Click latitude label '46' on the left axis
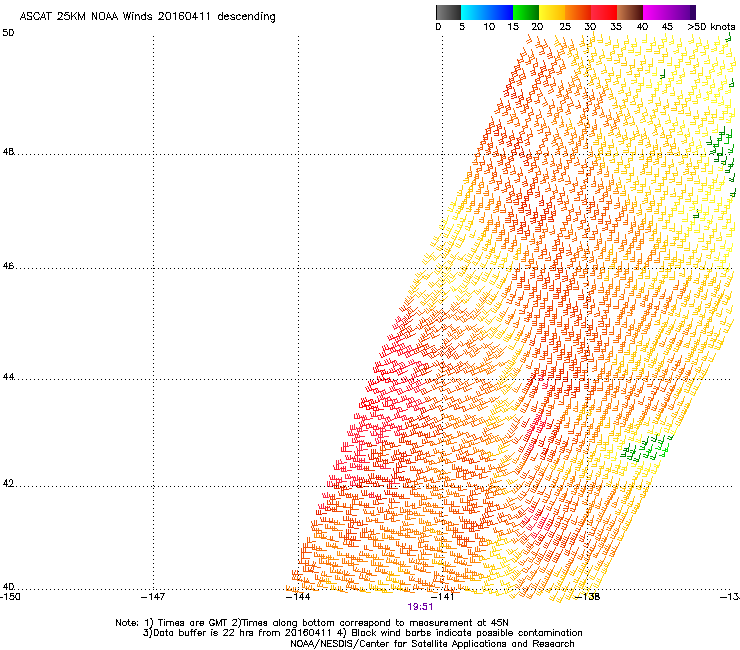740x650 pixels. [8, 266]
